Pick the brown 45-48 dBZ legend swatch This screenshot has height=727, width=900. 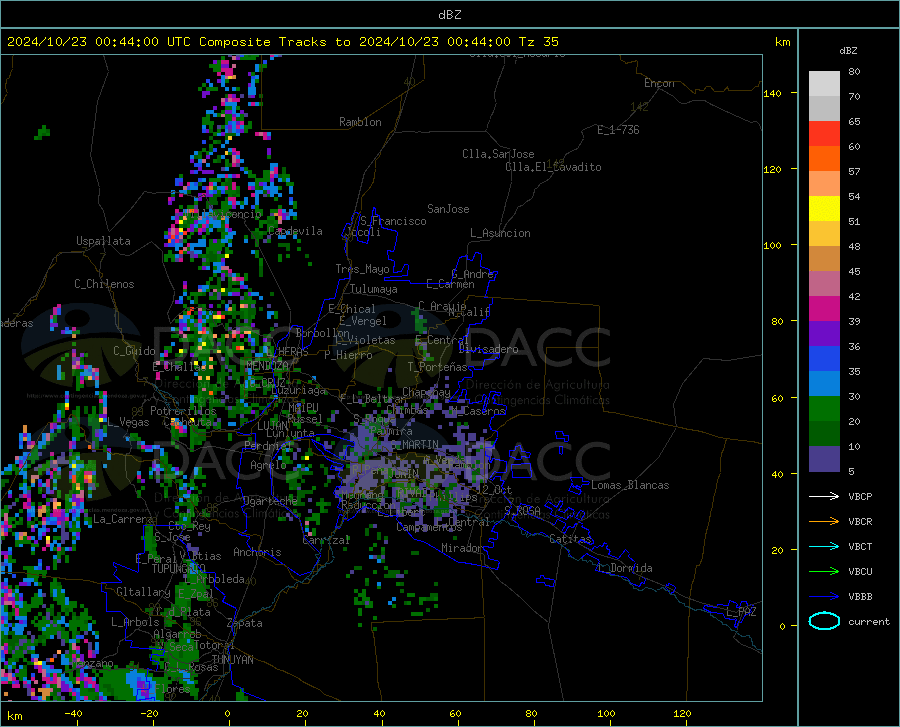(x=824, y=259)
